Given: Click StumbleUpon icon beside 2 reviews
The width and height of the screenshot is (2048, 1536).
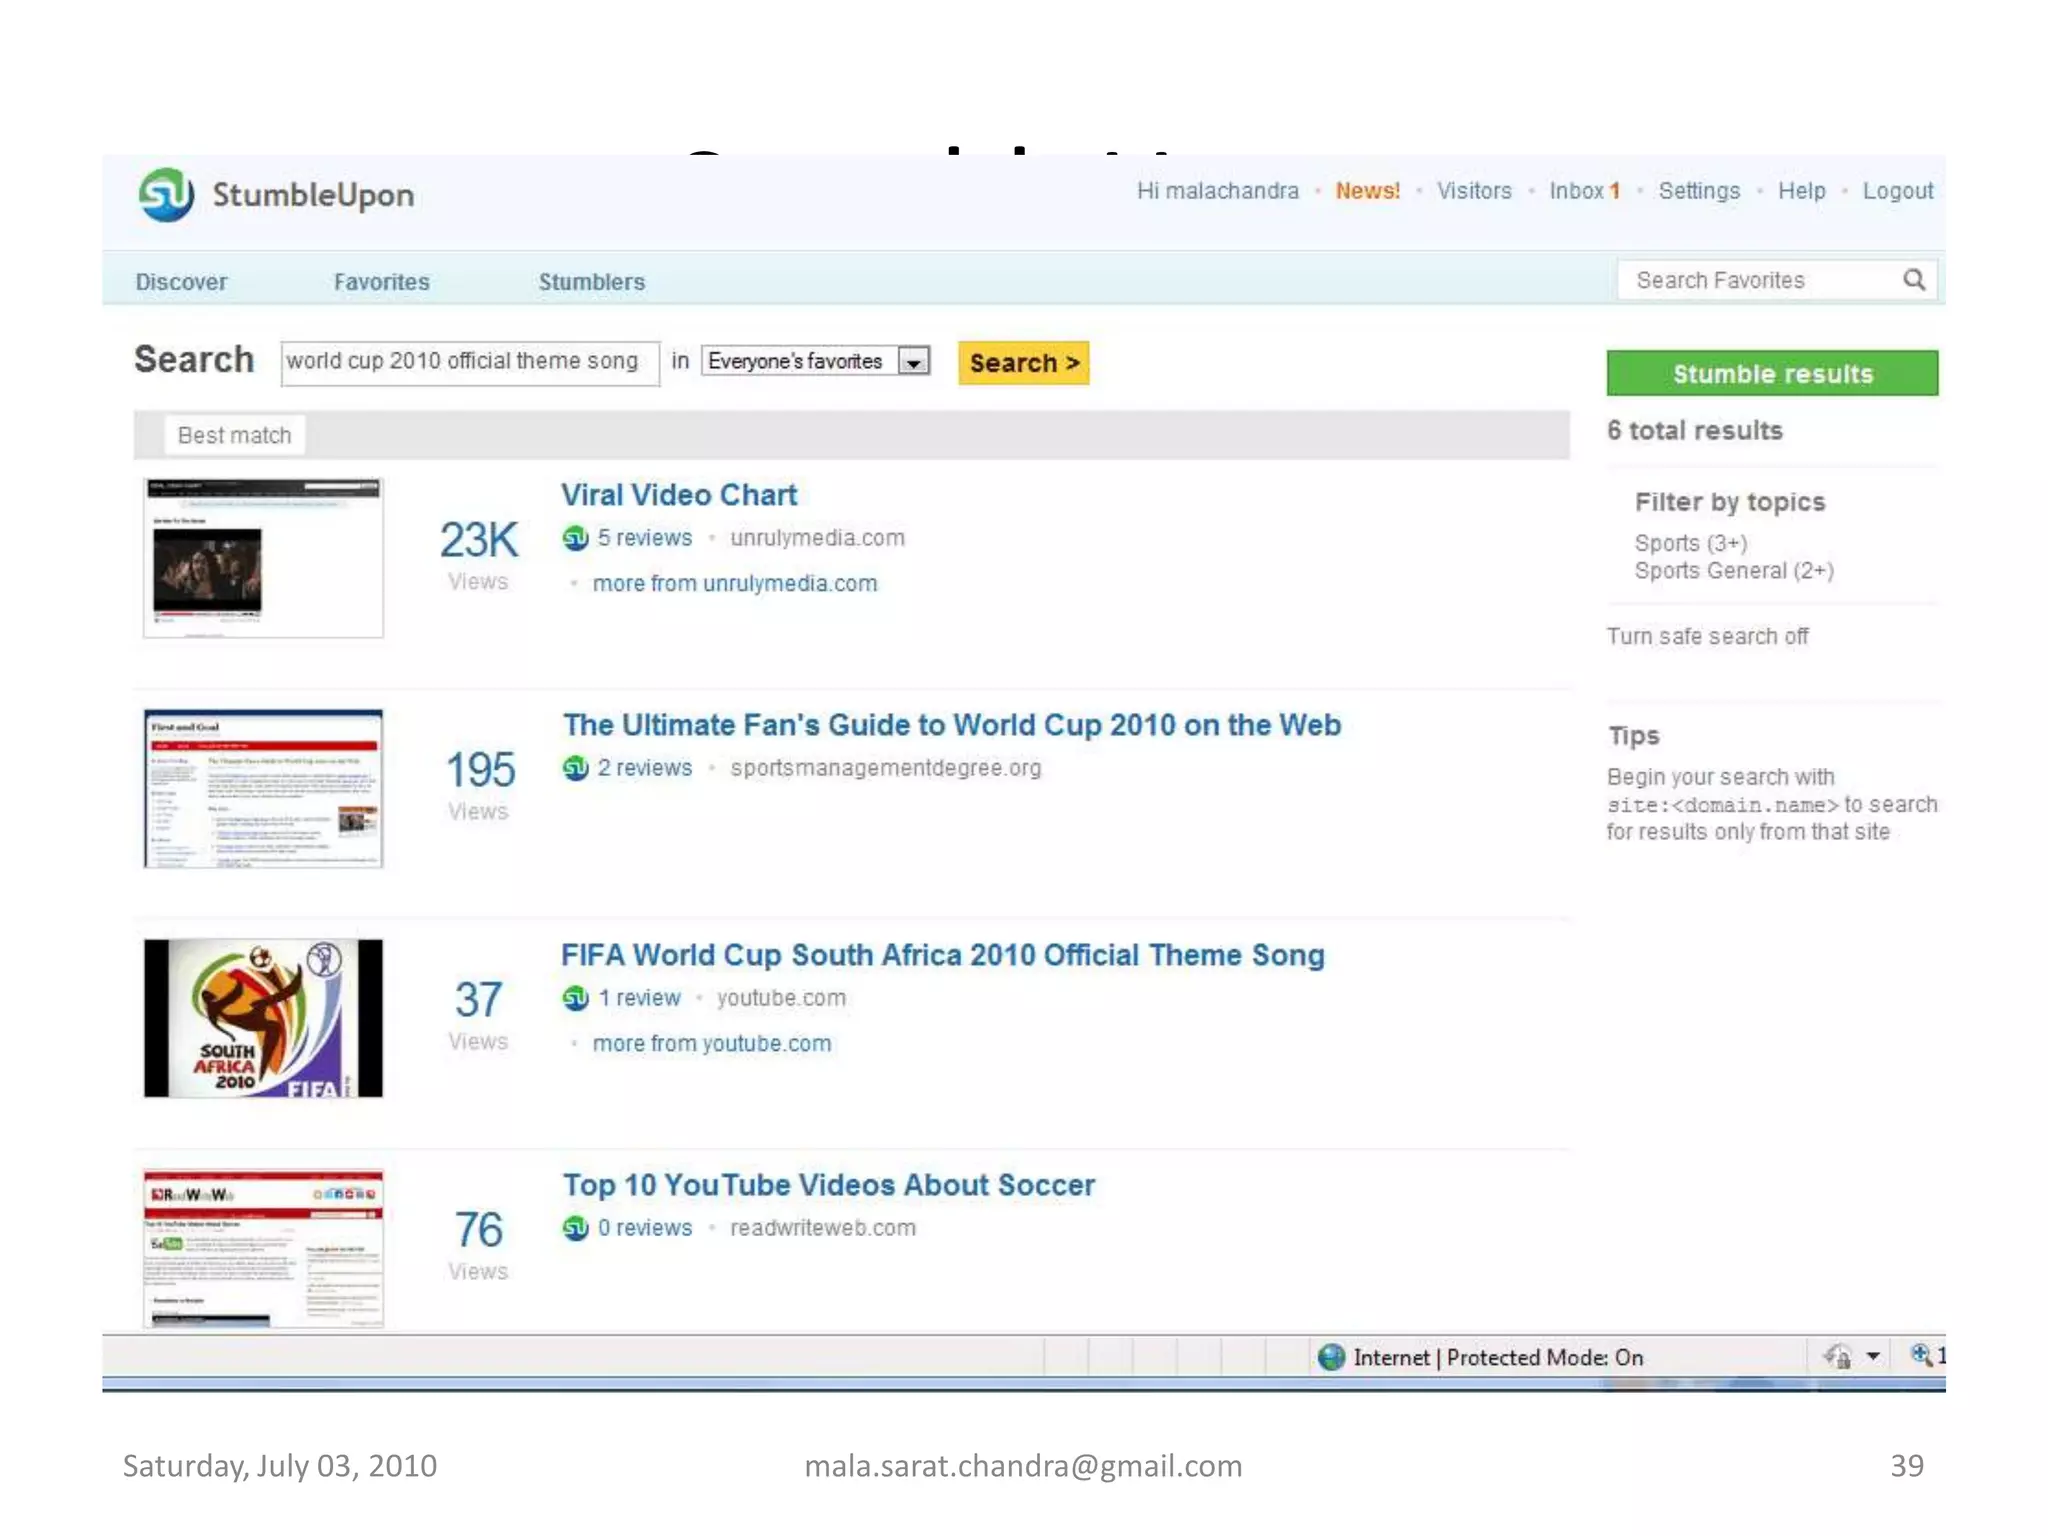Looking at the screenshot, I should coord(575,768).
